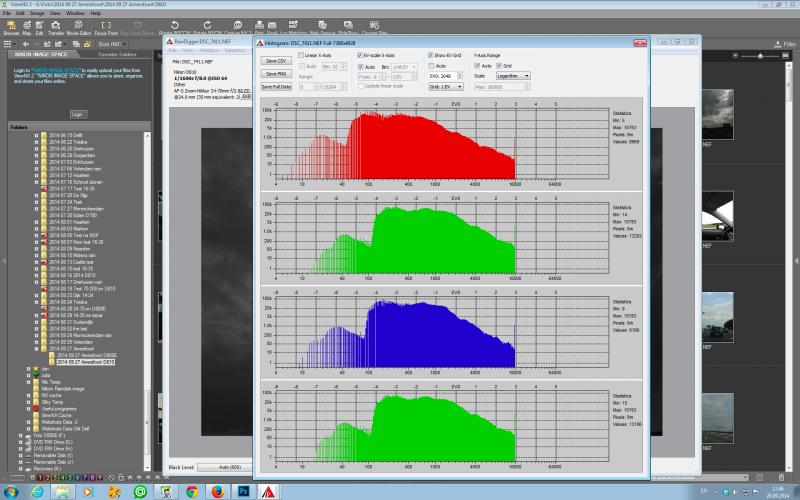
Task: Expand the Useful programms folder
Action: (29, 409)
